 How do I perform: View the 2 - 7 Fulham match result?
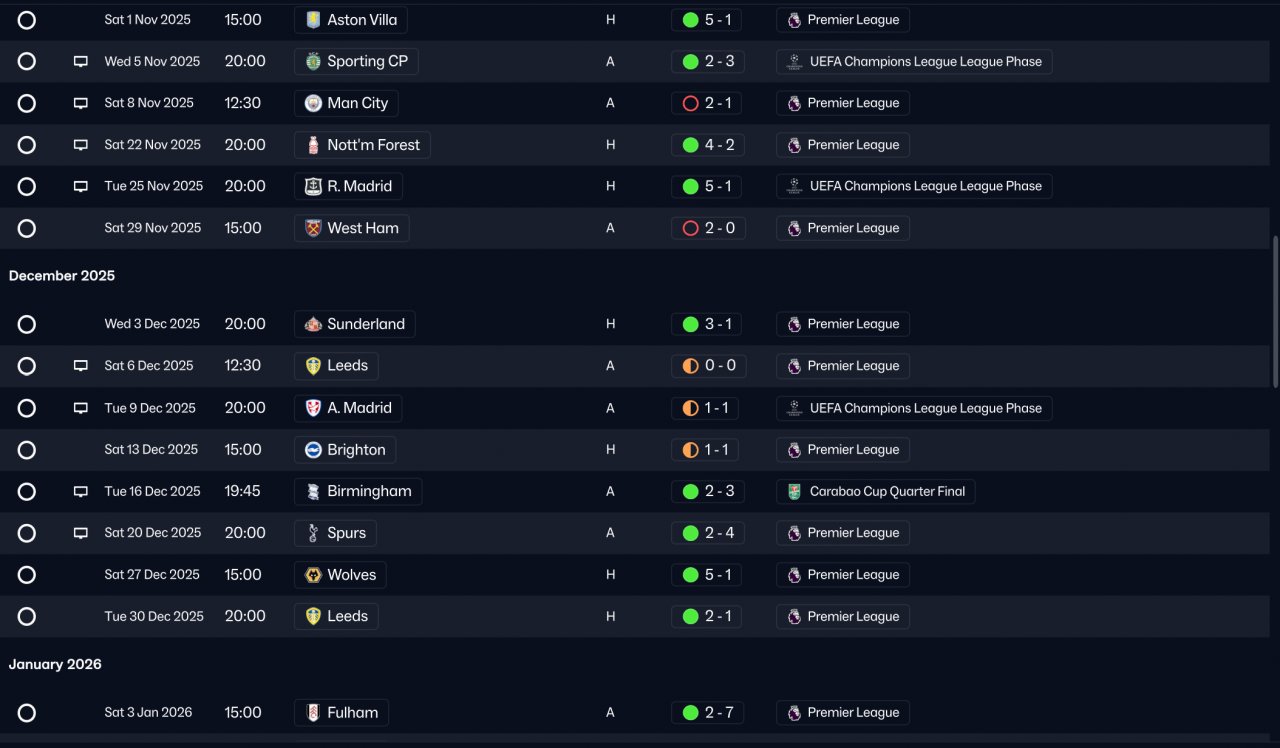pos(707,713)
